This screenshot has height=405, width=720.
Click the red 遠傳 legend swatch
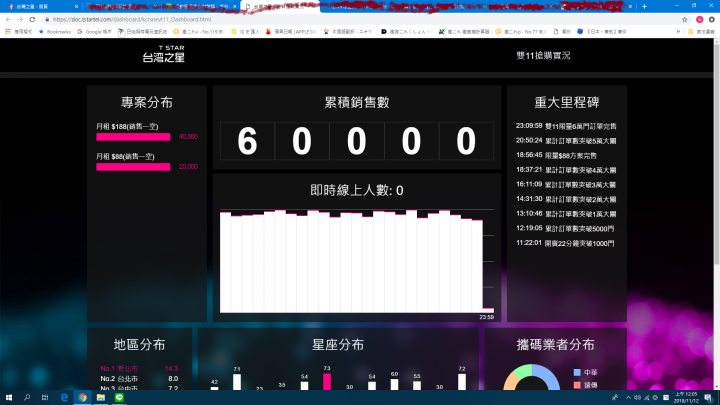(577, 385)
